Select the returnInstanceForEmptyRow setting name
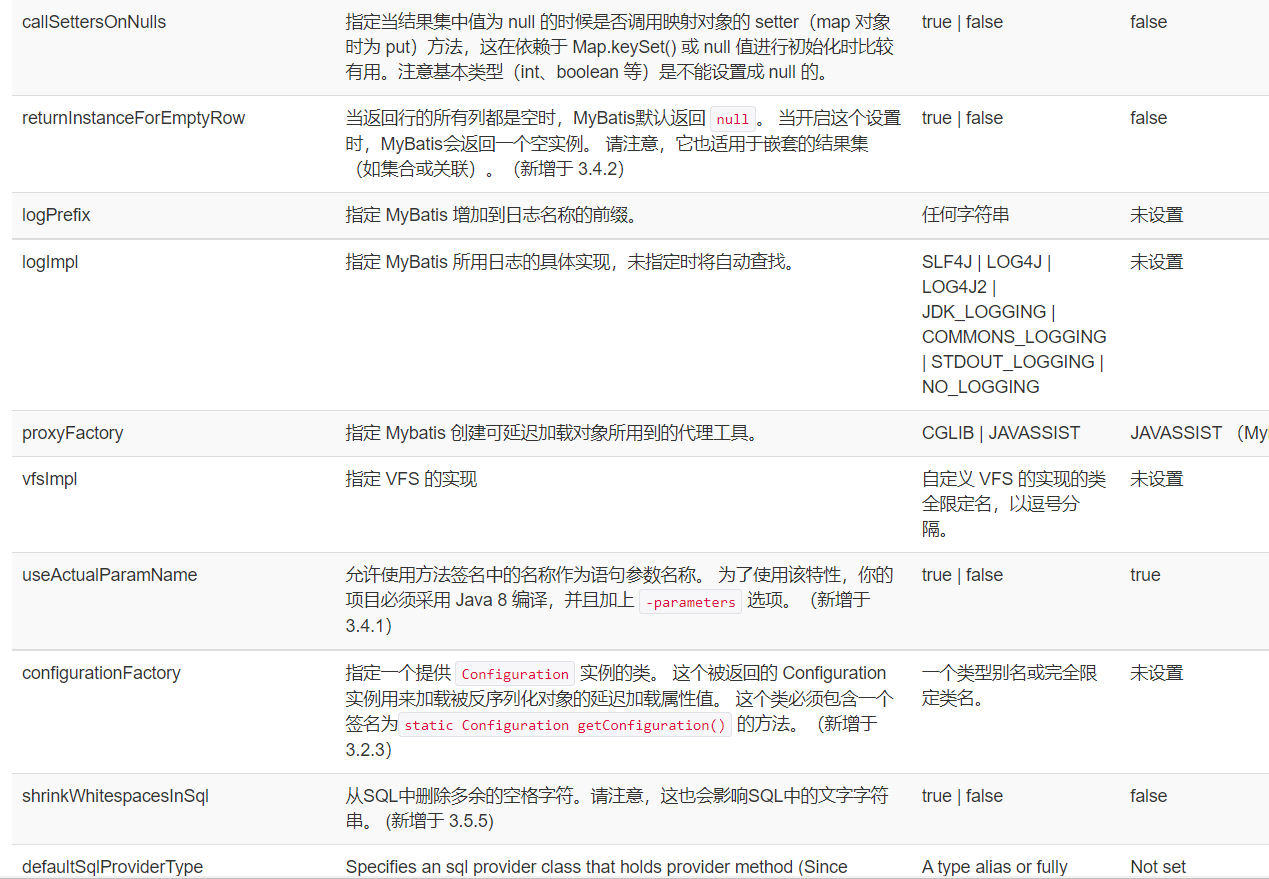Screen dimensions: 1269x879 [133, 118]
